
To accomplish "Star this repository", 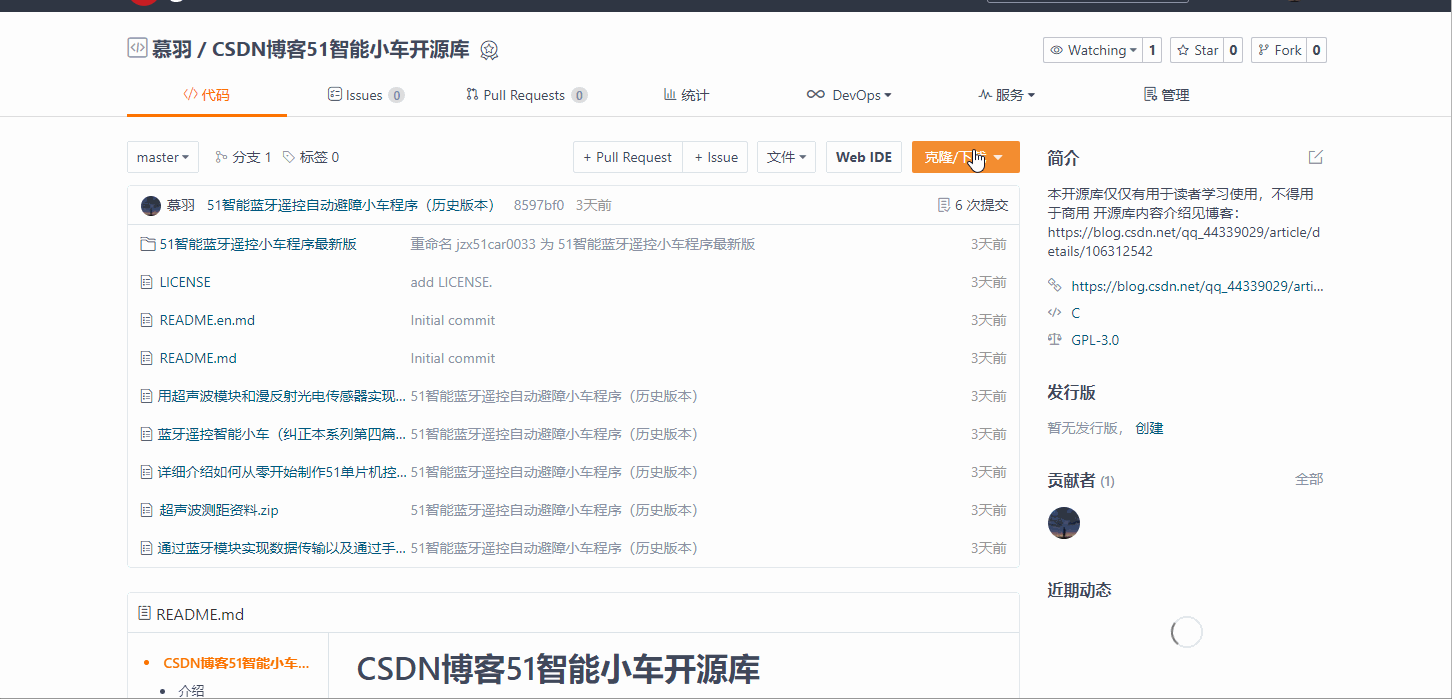I will point(1197,50).
